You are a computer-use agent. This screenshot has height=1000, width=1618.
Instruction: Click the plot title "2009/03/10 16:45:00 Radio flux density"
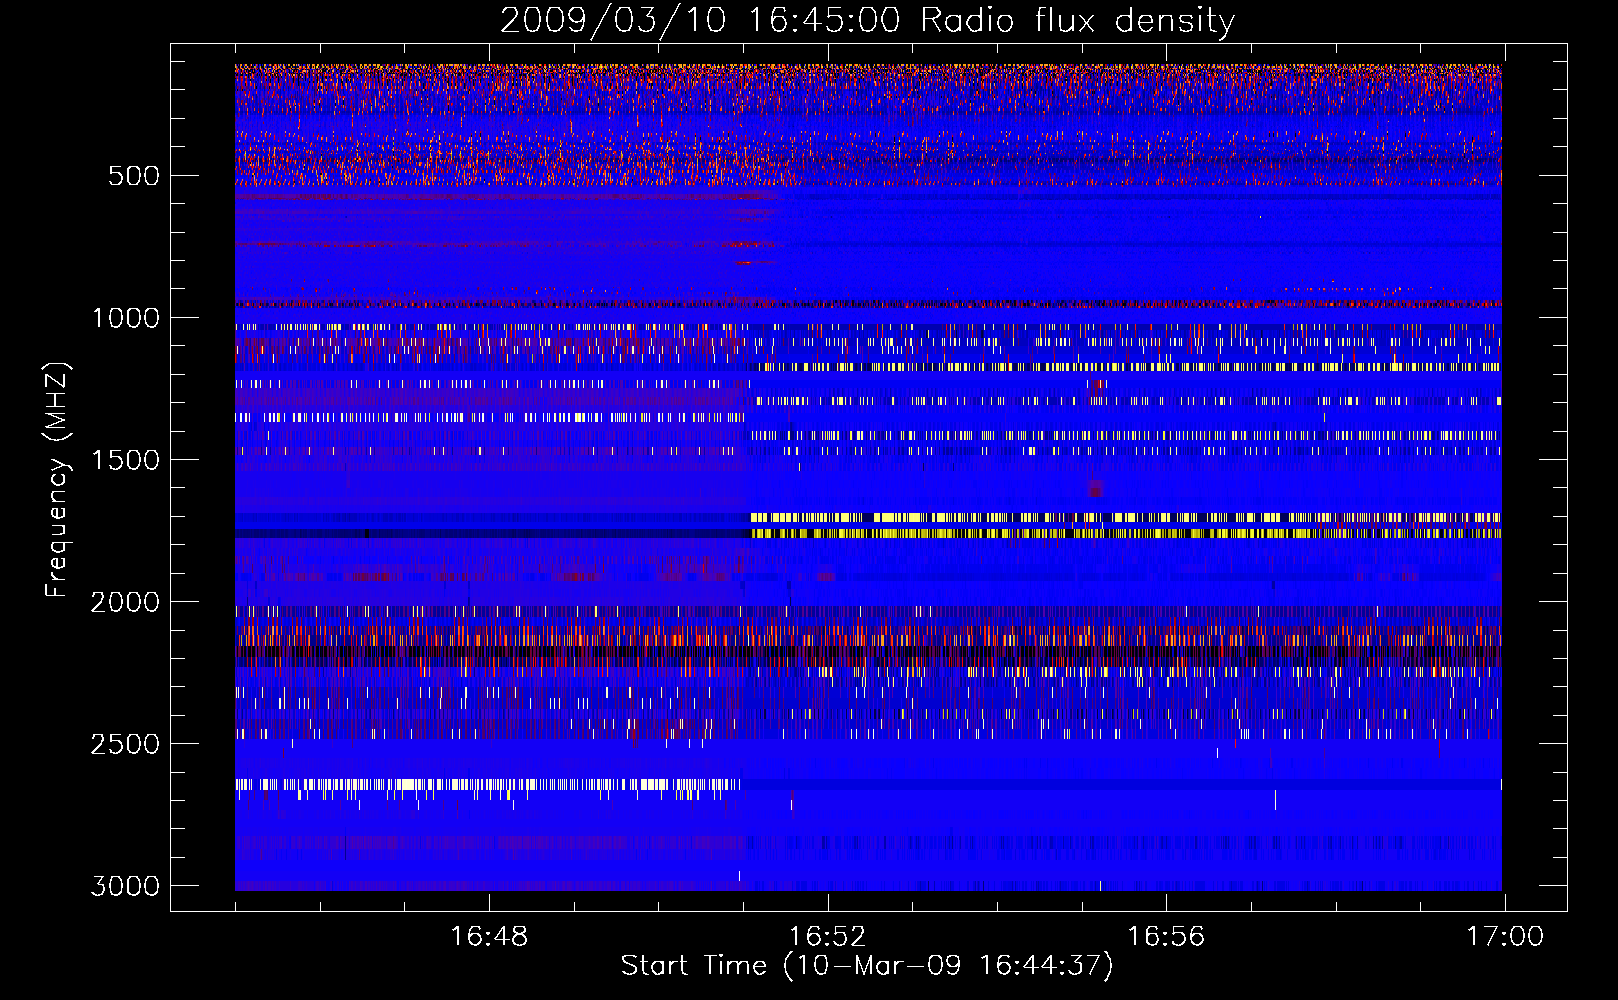pyautogui.click(x=867, y=20)
